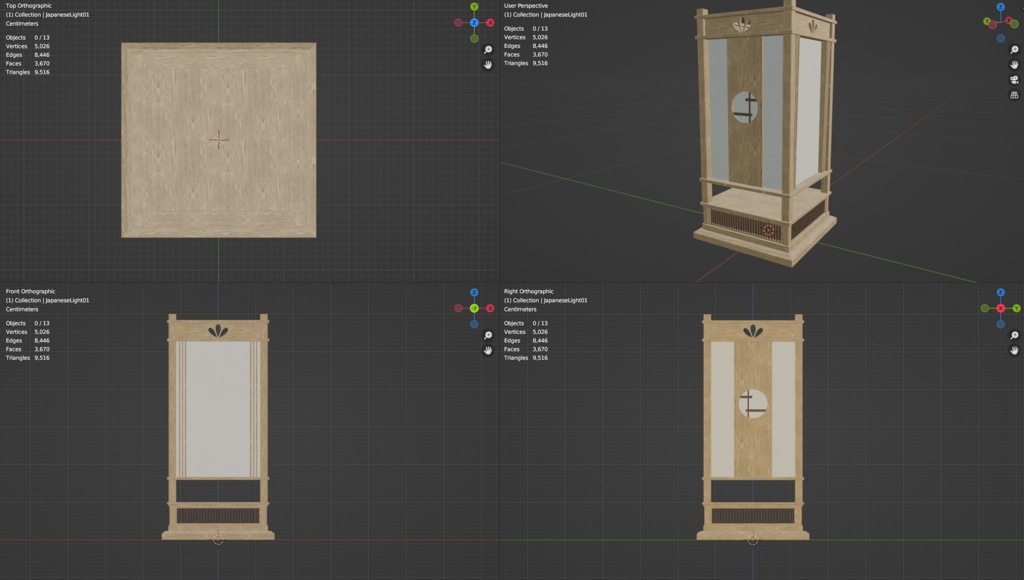Click the green Y center in Front Orthographic gizmo
The height and width of the screenshot is (580, 1024).
coord(474,308)
